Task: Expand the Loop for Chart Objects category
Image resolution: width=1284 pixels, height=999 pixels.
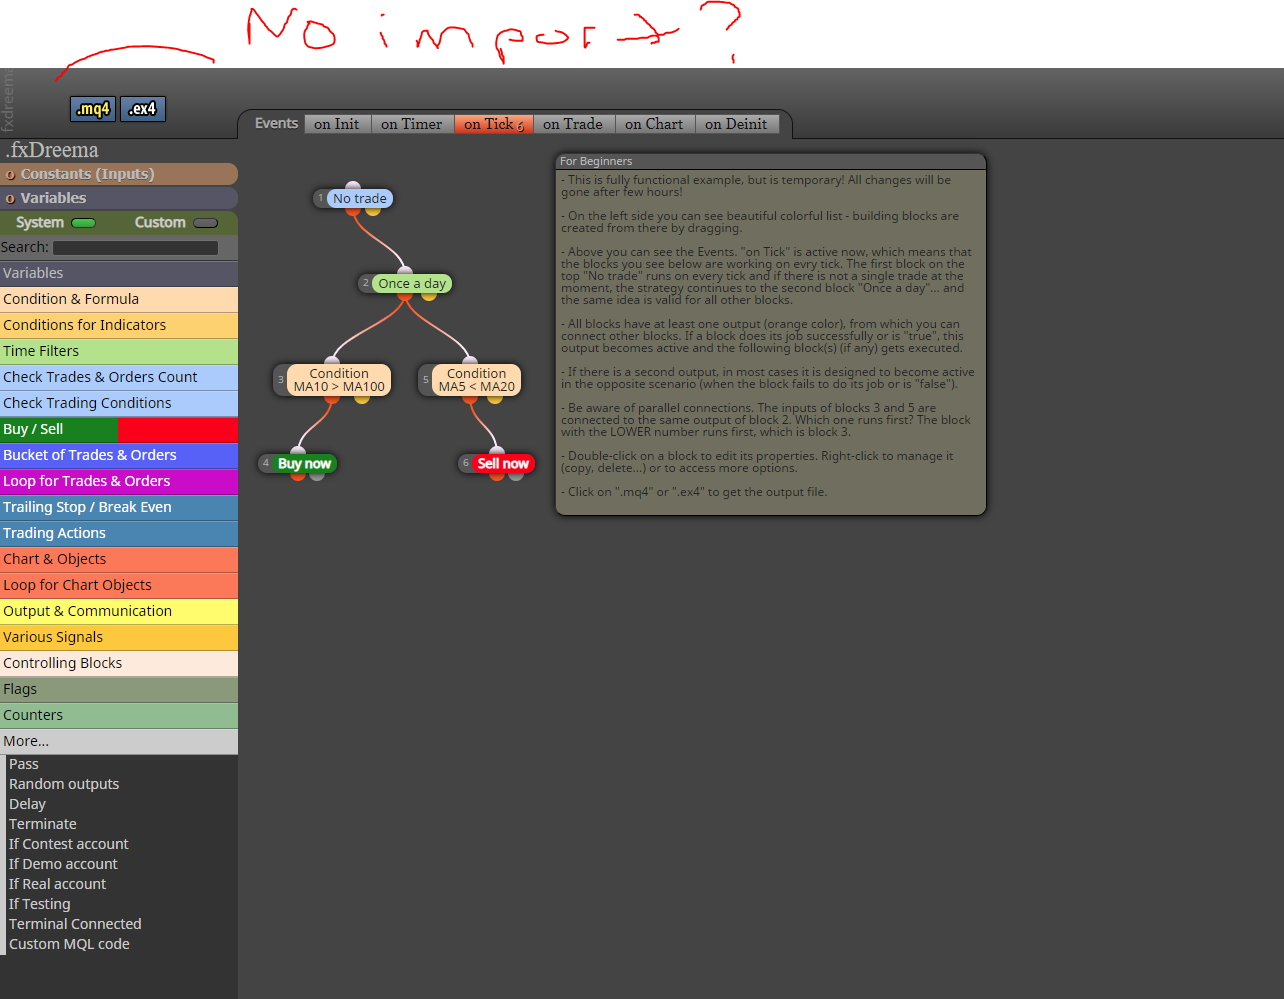Action: coord(119,585)
